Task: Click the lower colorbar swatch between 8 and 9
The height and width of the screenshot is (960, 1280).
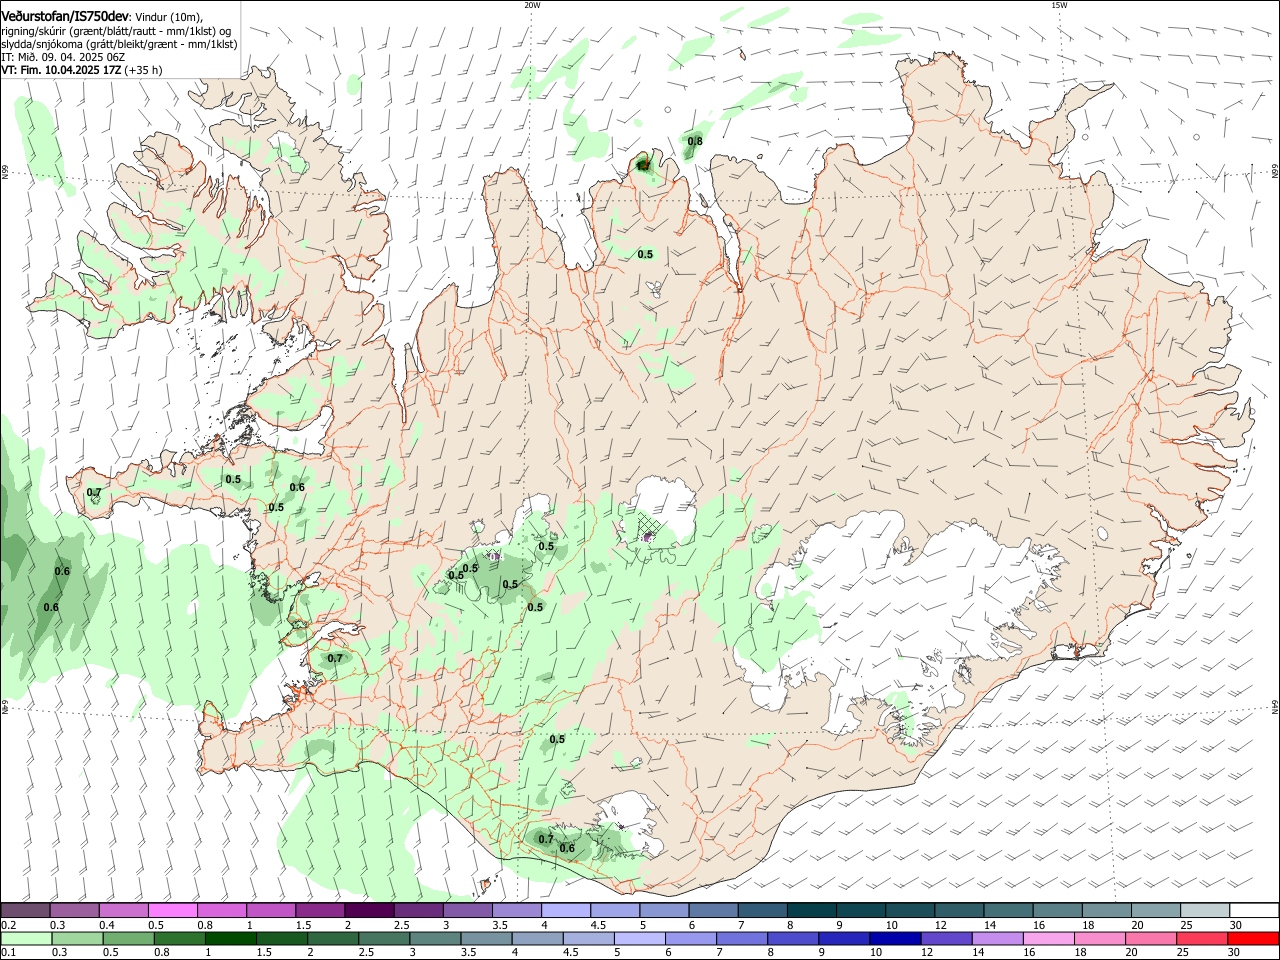Action: coord(793,938)
